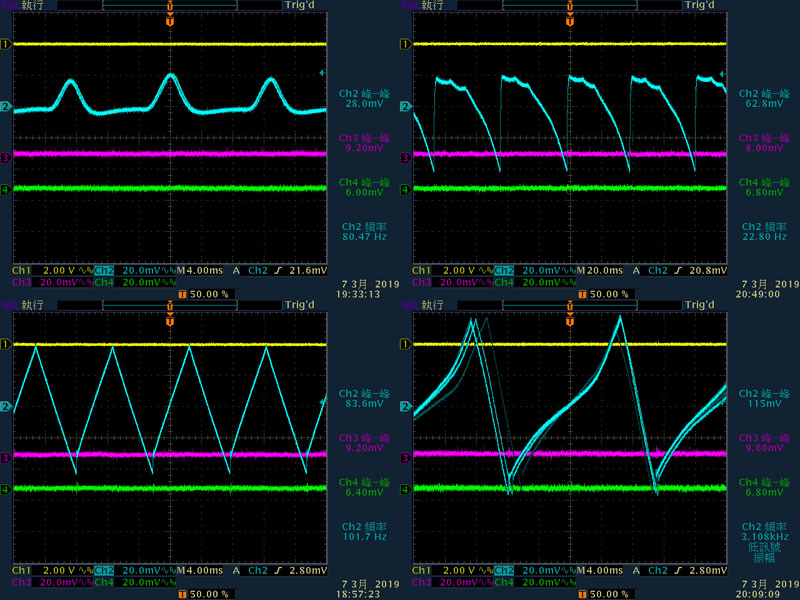800x600 pixels.
Task: Click the Ch2 frequency 22.80 Hz measurement
Action: pyautogui.click(x=764, y=232)
